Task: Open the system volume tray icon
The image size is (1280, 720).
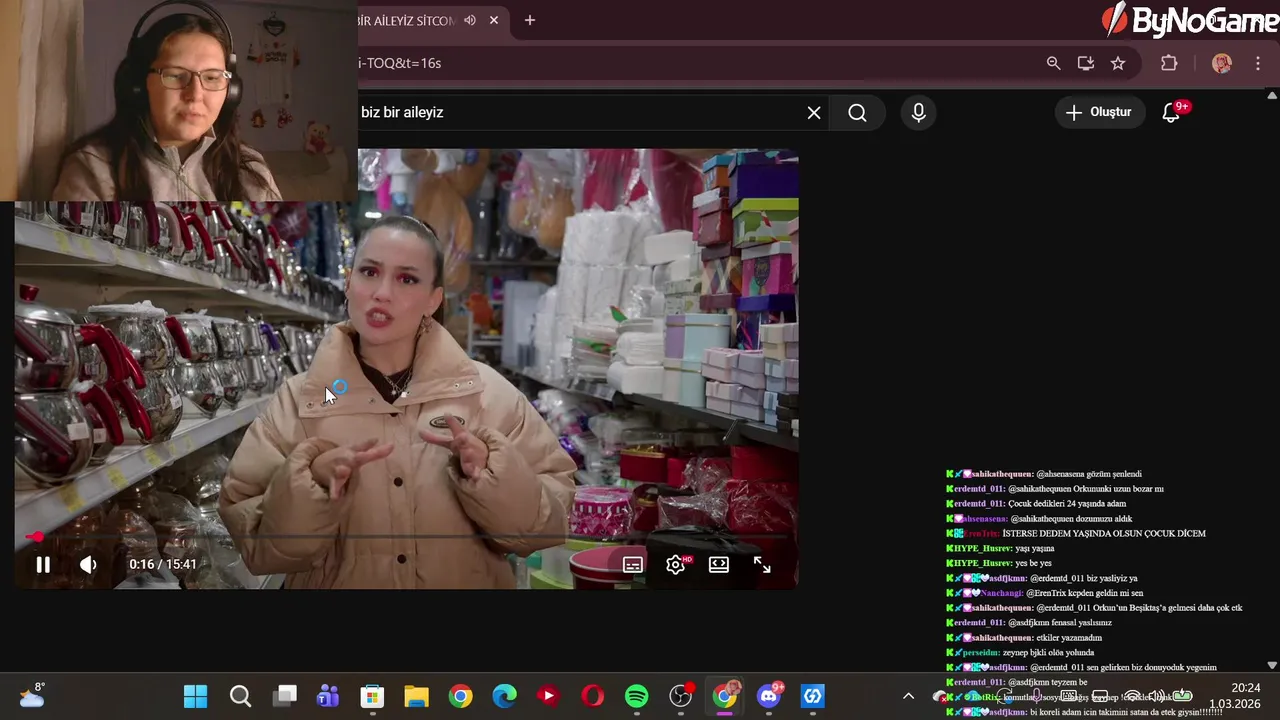Action: tap(1157, 696)
